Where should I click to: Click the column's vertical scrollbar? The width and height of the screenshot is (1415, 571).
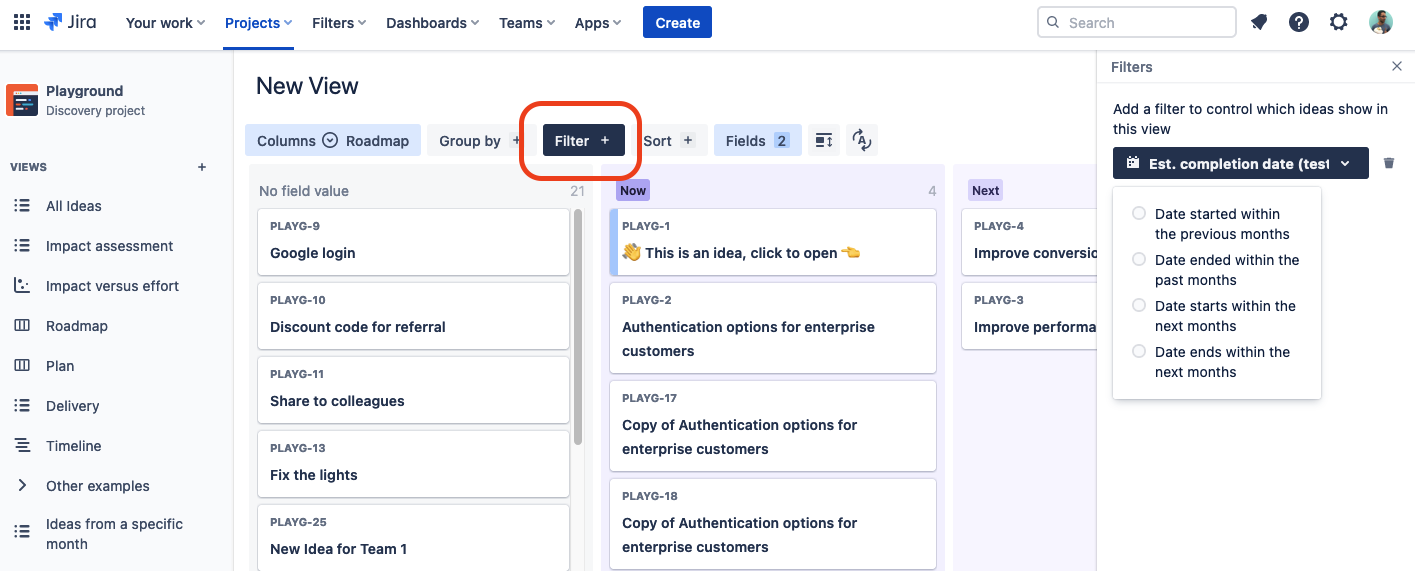(578, 327)
